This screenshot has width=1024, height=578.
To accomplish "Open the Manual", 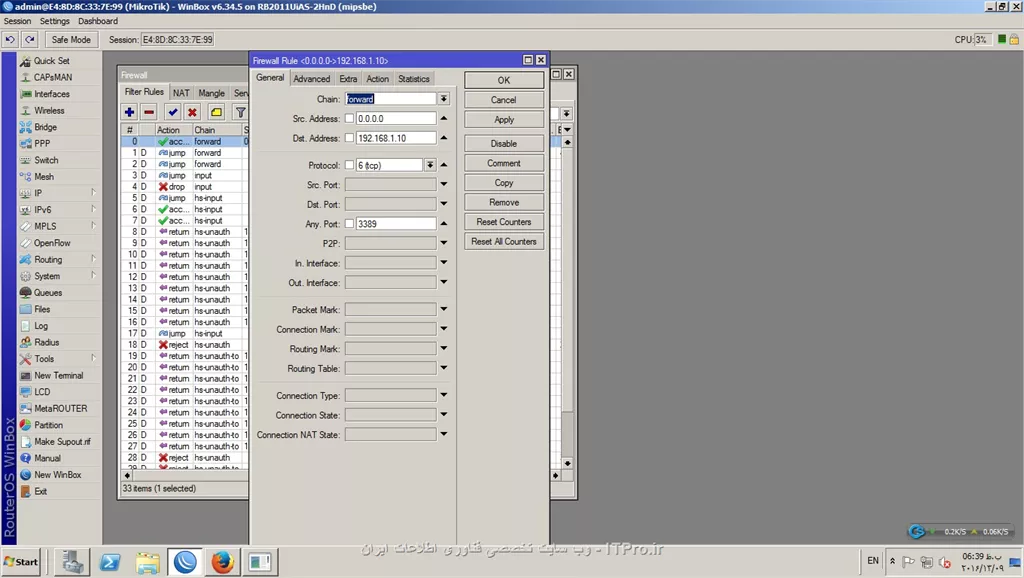I will (47, 458).
